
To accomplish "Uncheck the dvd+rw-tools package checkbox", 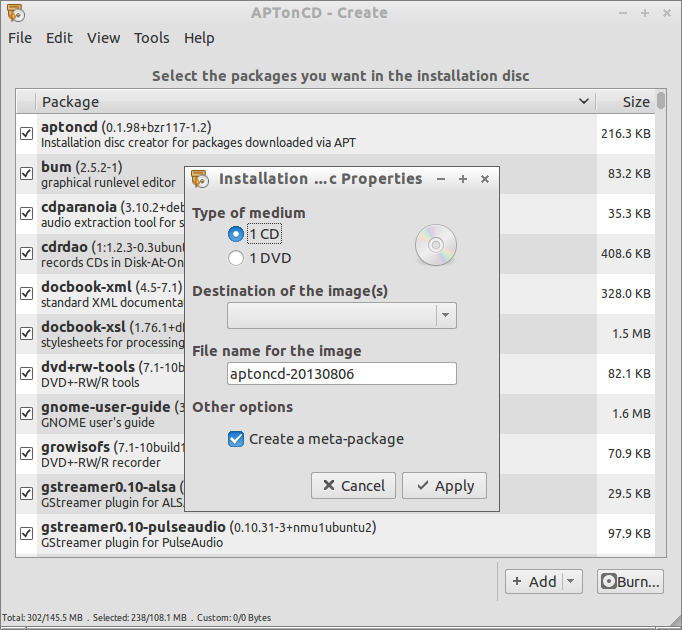I will [27, 373].
